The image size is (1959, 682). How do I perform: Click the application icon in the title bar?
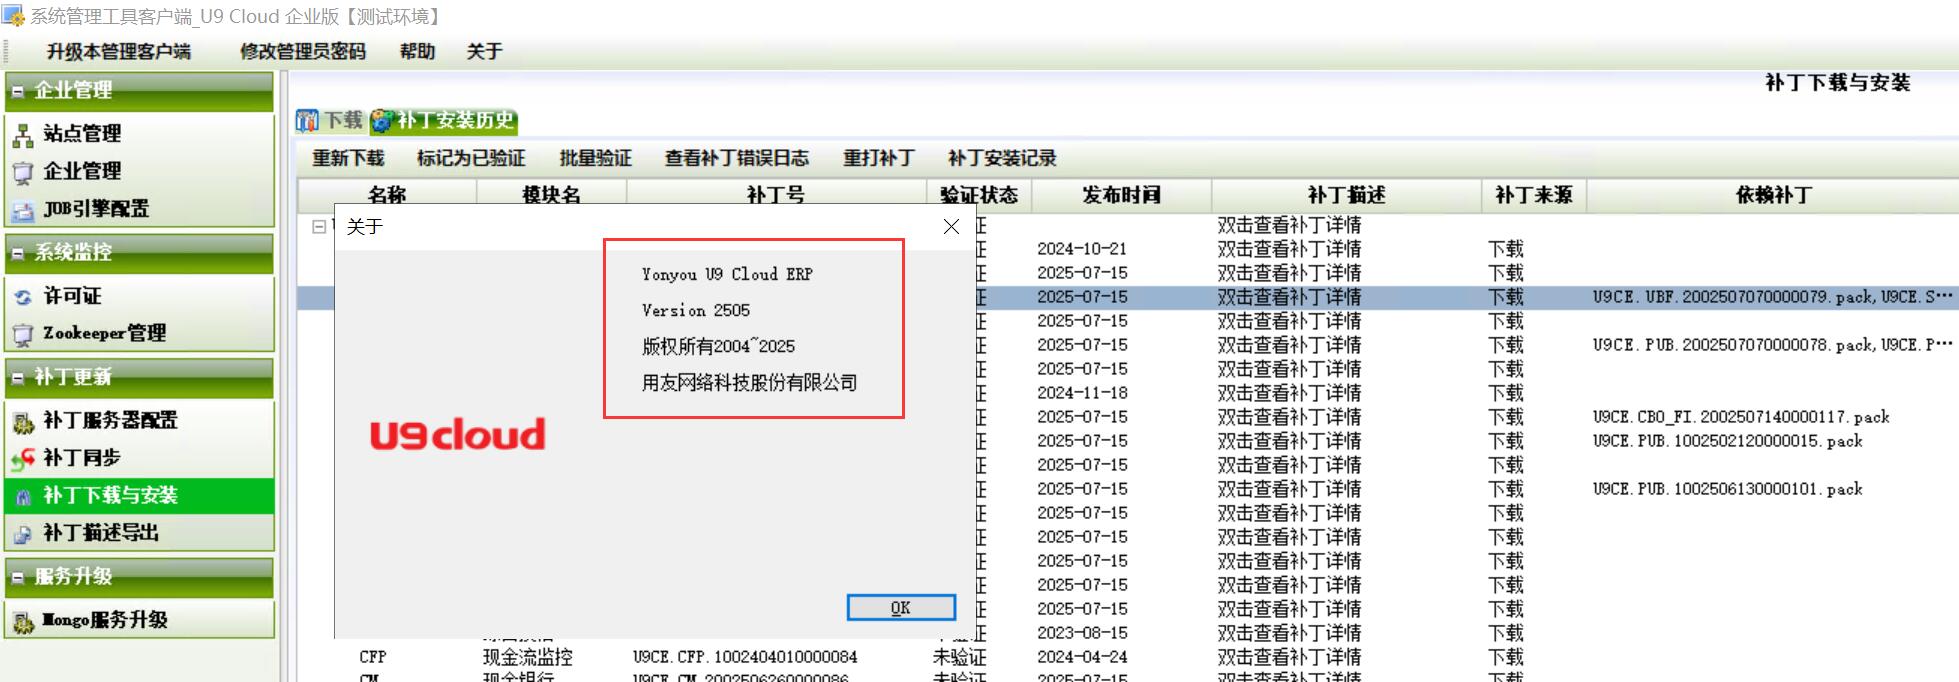click(13, 16)
